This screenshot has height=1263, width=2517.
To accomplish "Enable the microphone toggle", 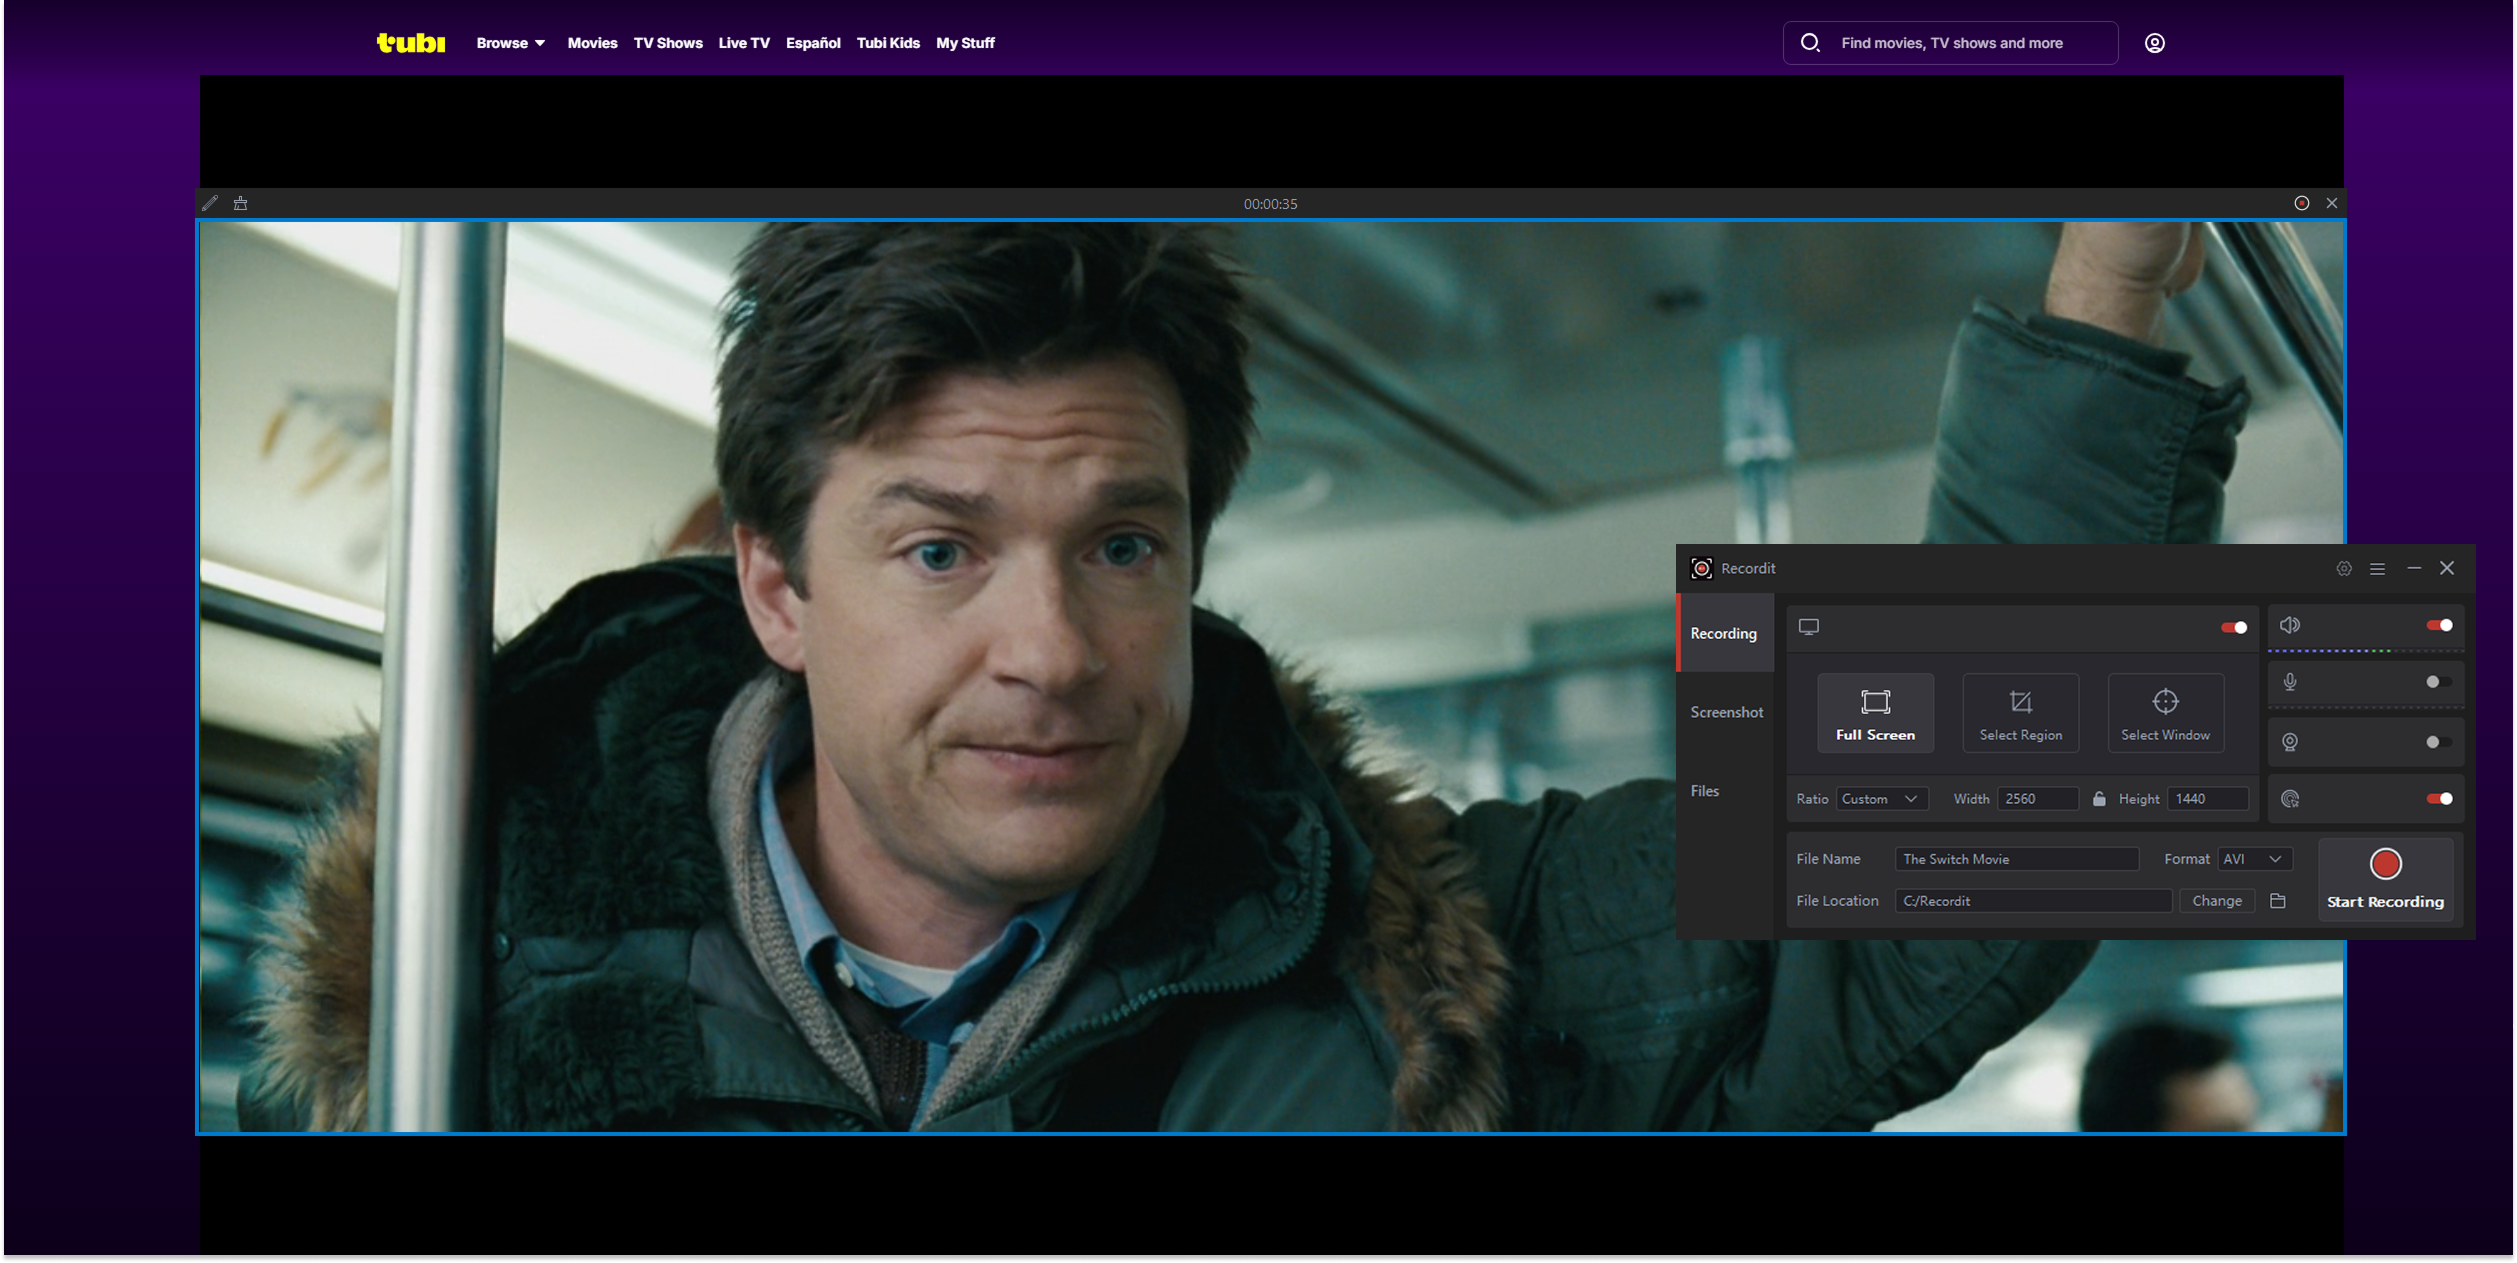I will tap(2439, 682).
